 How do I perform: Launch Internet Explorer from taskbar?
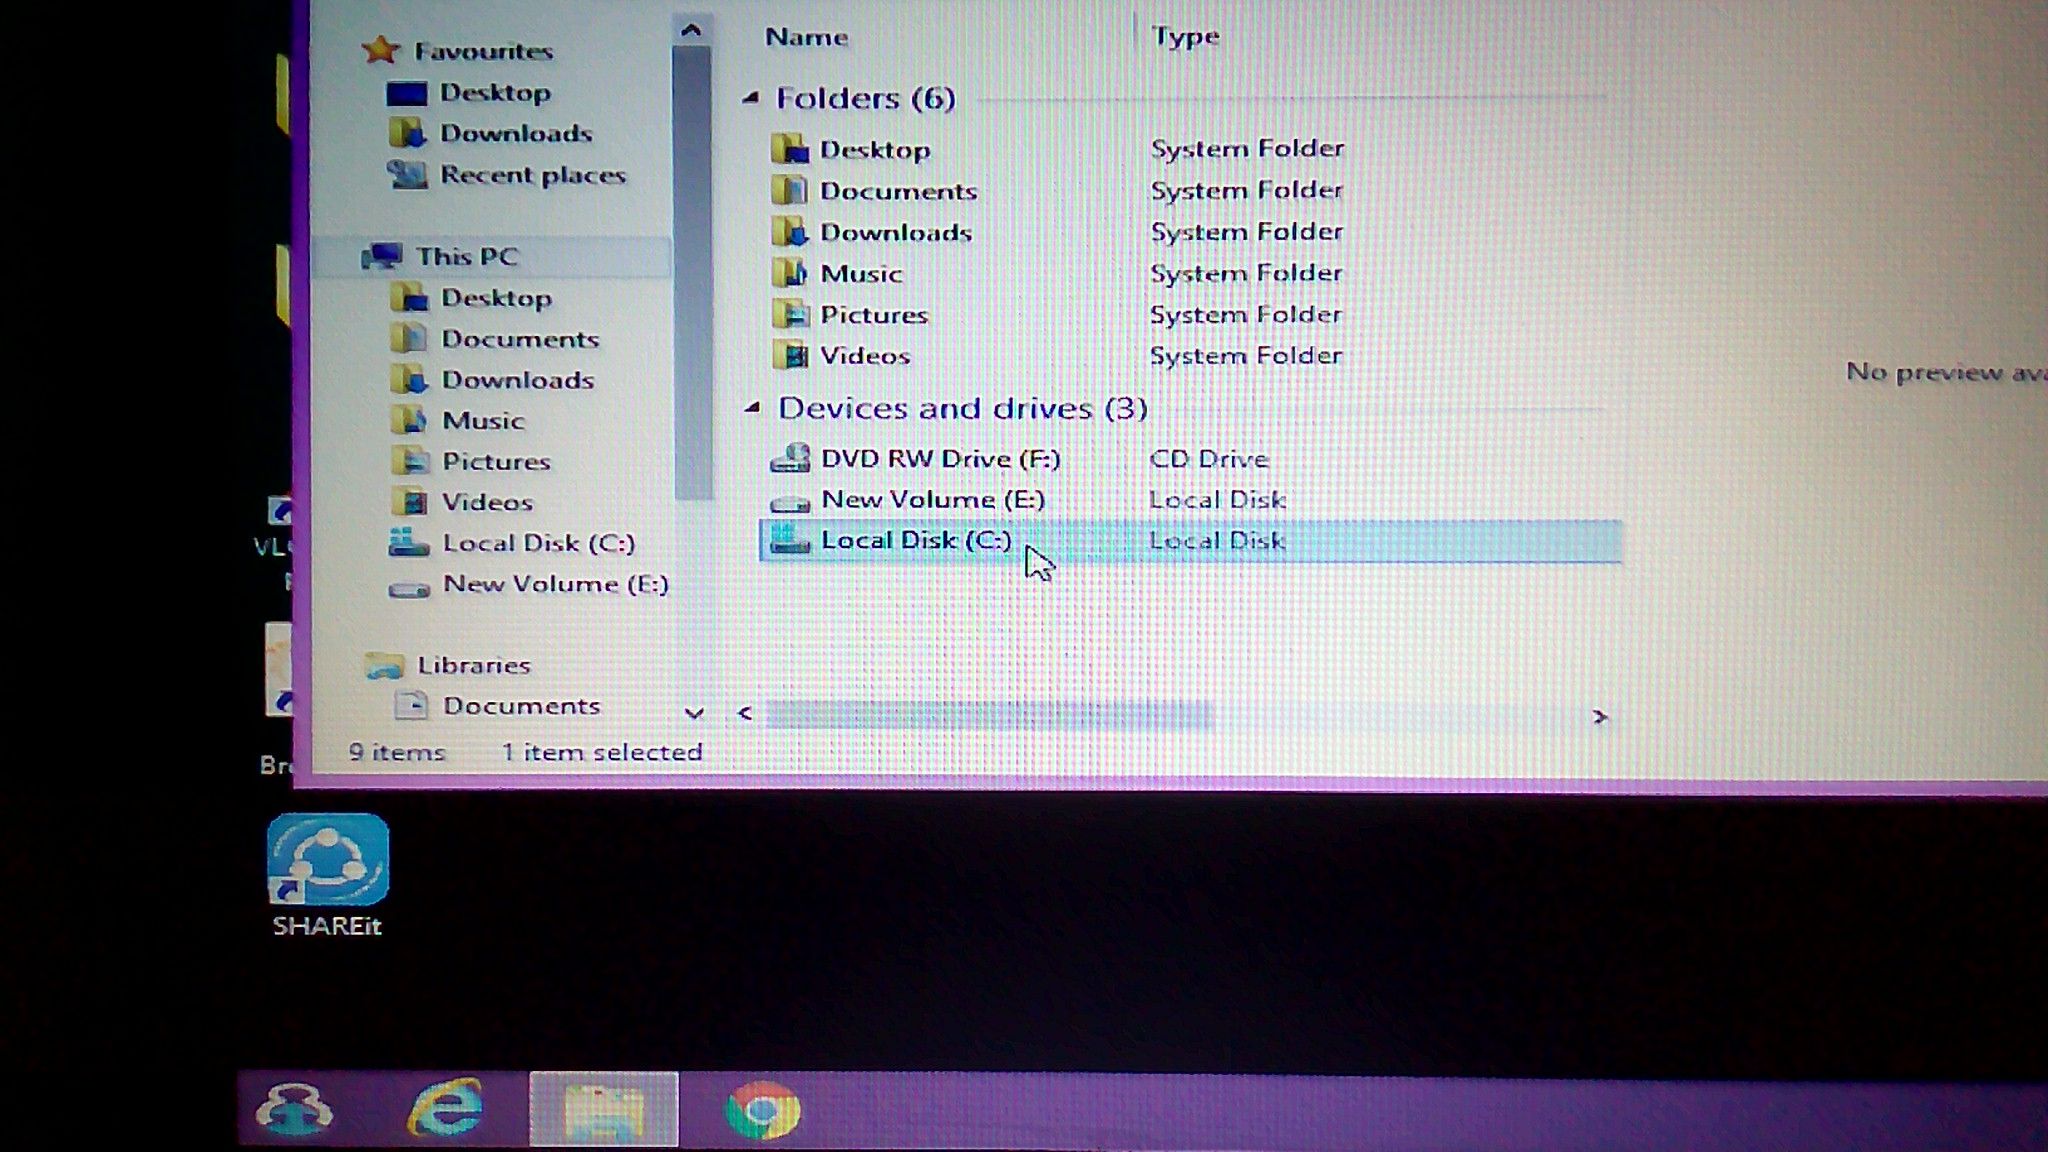[446, 1108]
